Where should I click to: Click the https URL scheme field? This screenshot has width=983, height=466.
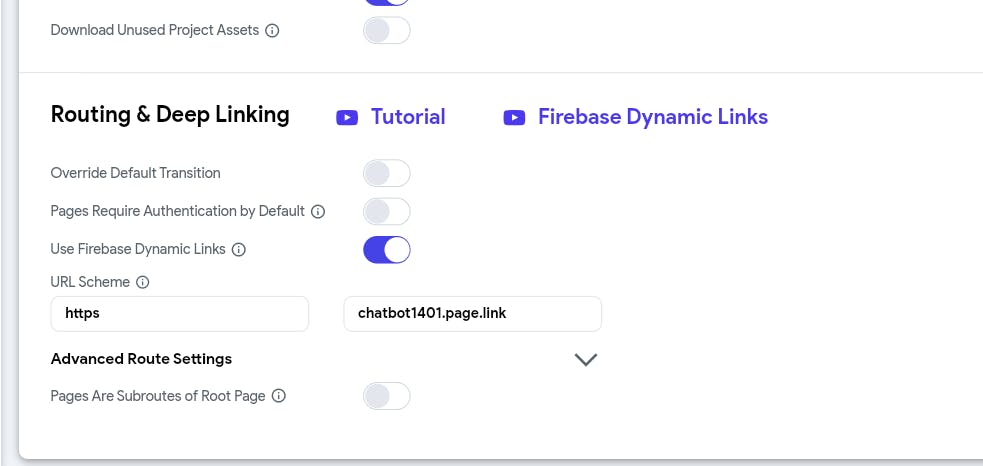[179, 313]
